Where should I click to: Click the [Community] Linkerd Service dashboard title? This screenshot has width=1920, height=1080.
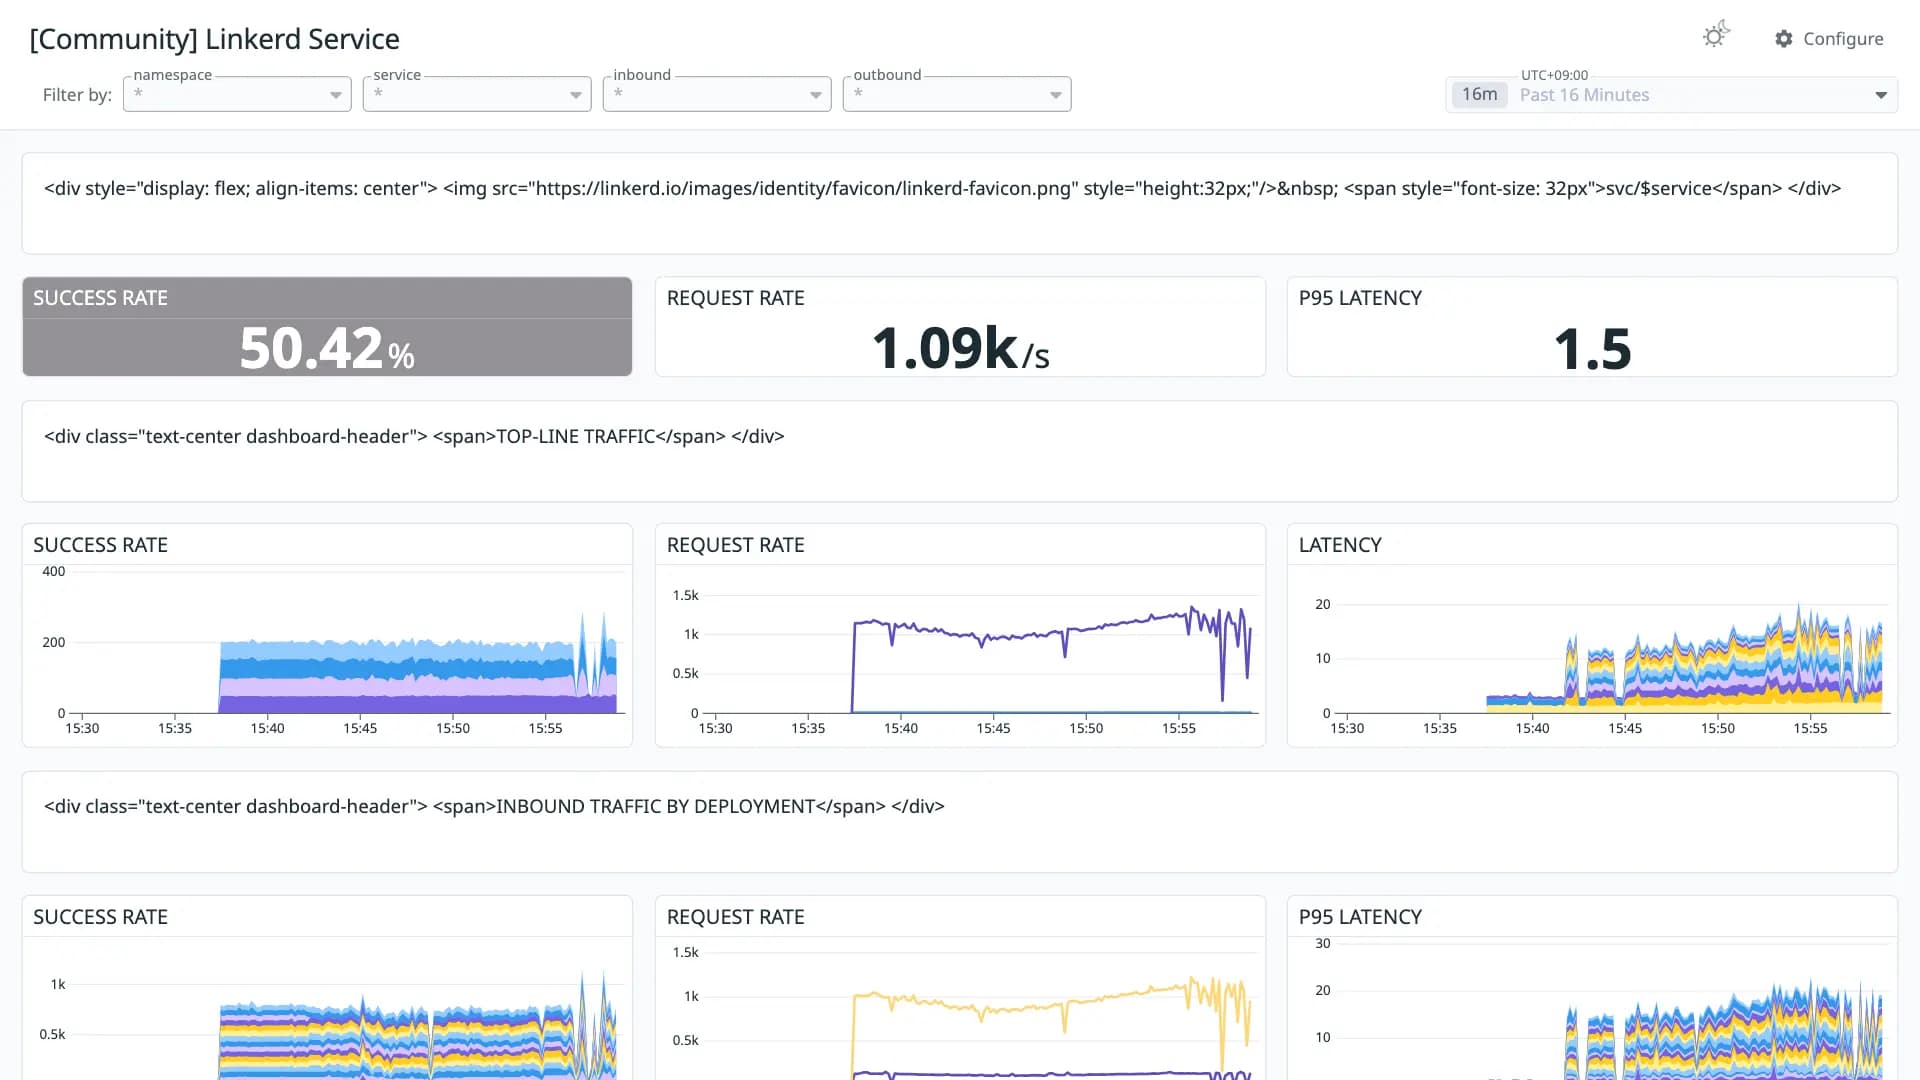(215, 39)
